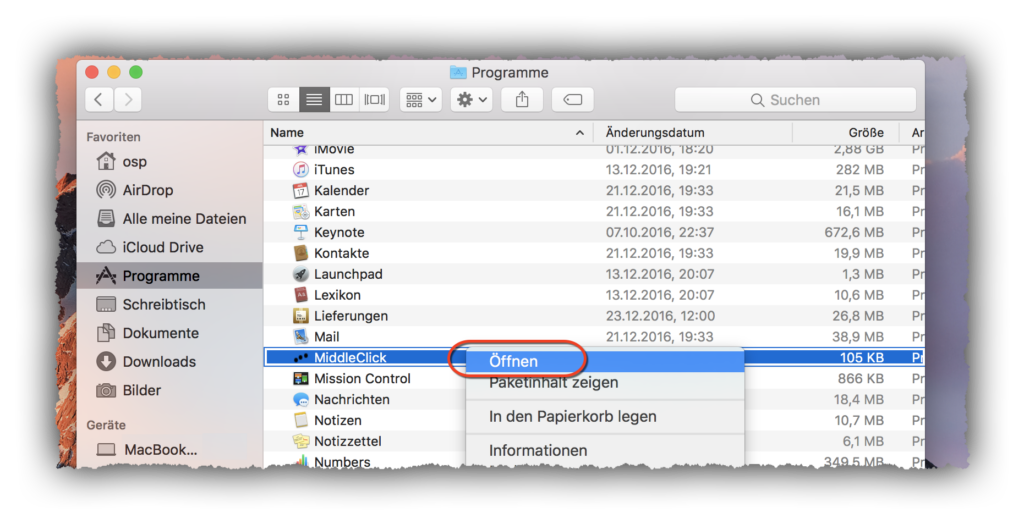
Task: Select the Nachrichten file name
Action: click(x=351, y=400)
